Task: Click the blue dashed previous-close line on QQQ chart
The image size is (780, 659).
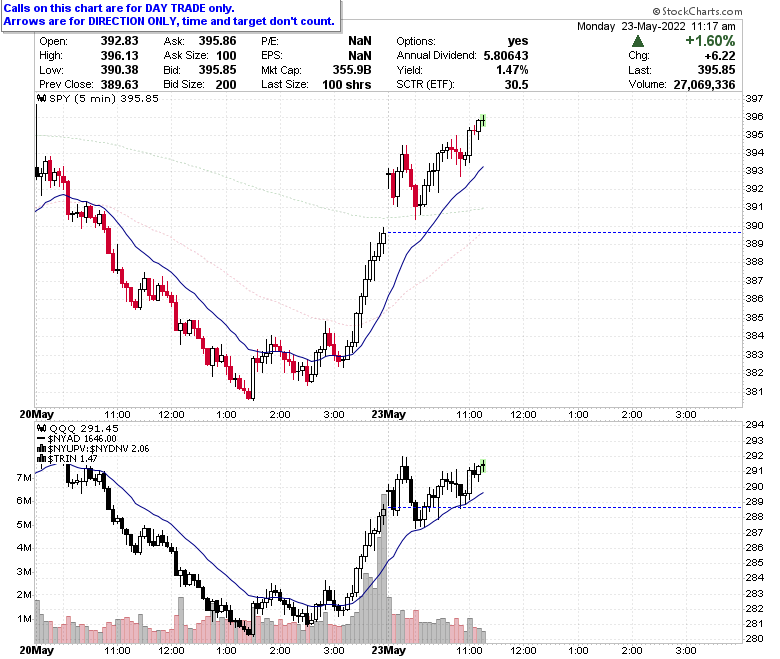Action: tap(564, 507)
